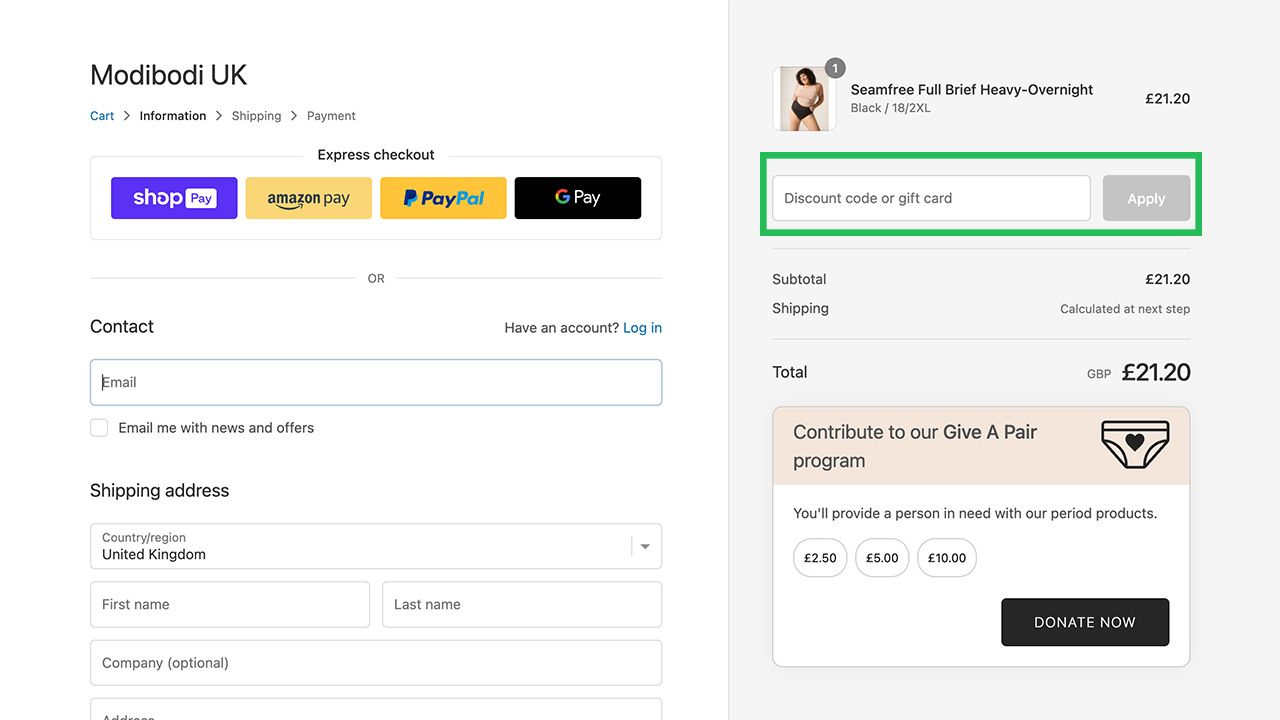Screen dimensions: 1280x720
Task: Click the quantity badge on product image
Action: 835,68
